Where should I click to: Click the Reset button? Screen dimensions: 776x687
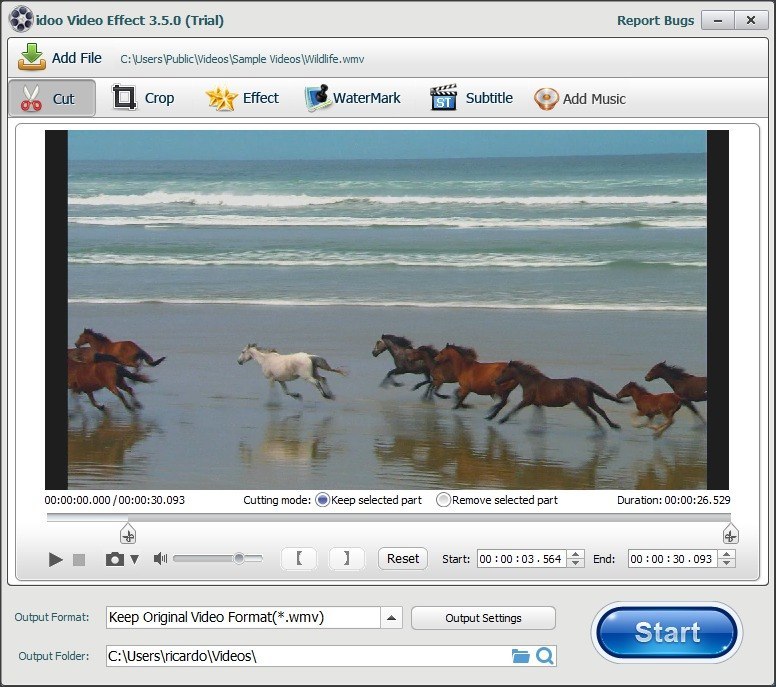point(403,559)
